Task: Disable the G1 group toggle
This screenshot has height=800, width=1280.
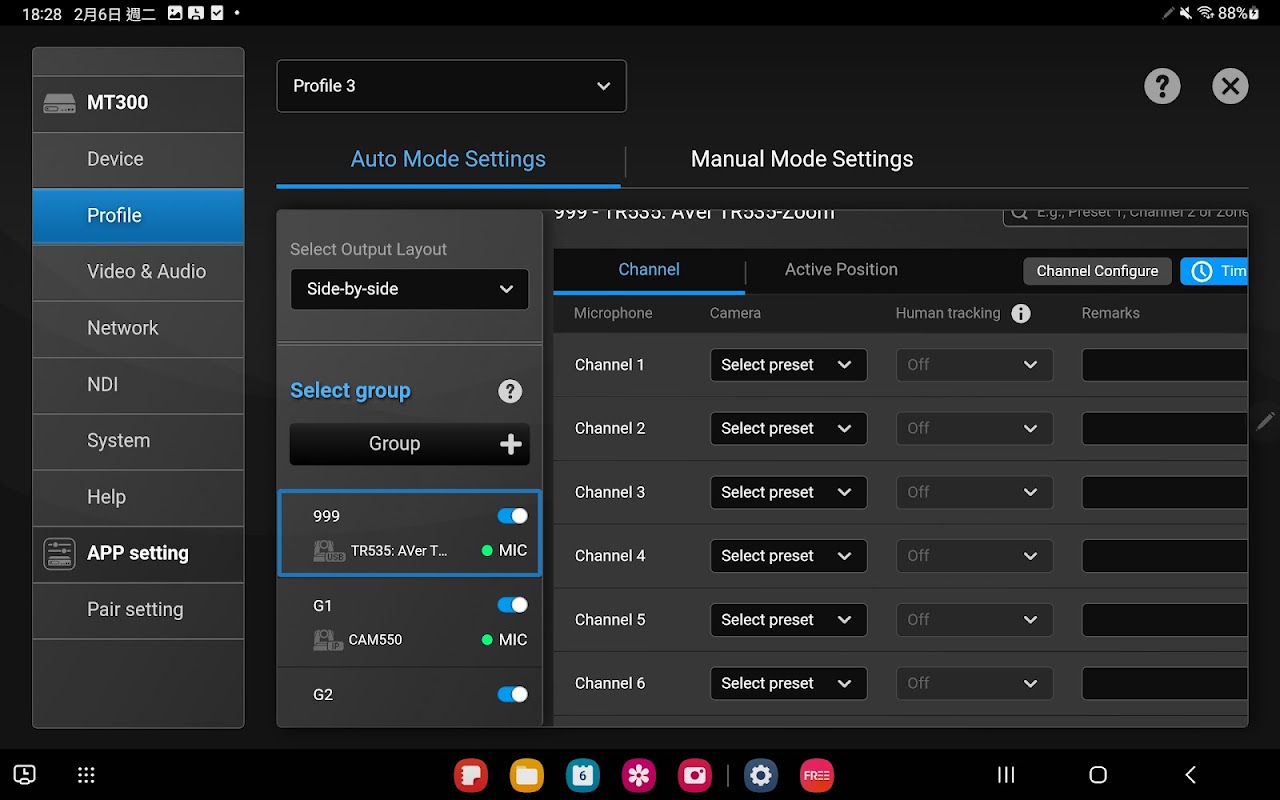Action: [x=512, y=605]
